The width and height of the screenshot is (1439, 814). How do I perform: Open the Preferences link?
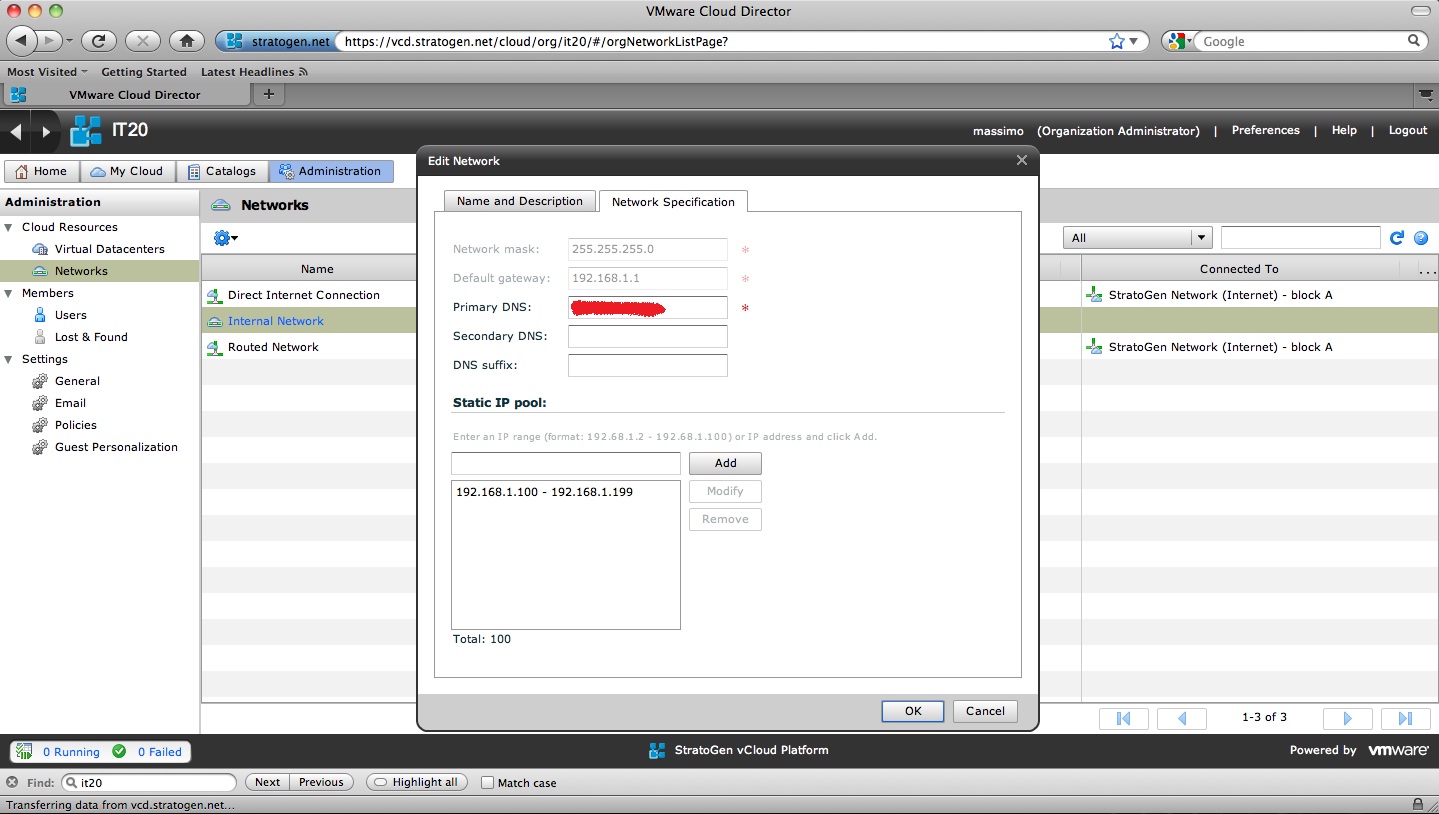coord(1265,130)
